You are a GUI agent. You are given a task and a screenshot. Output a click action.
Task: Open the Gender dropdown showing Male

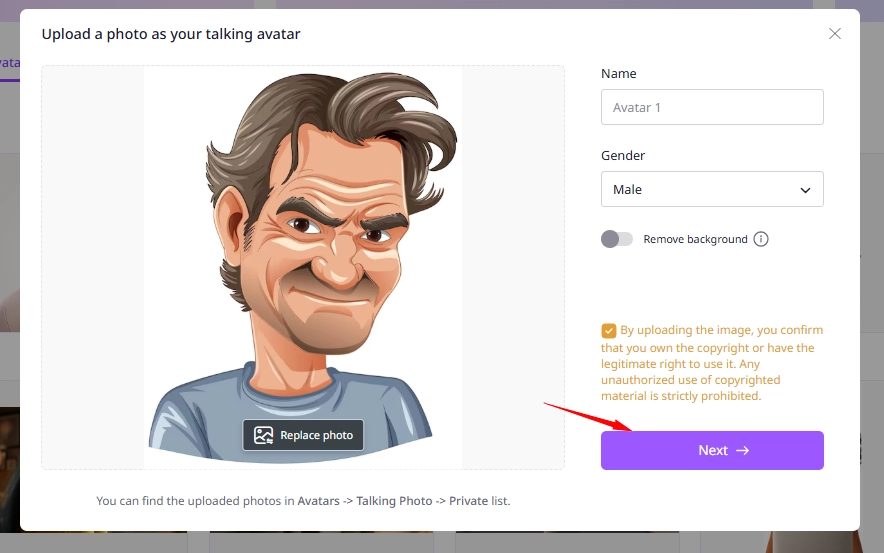coord(711,189)
